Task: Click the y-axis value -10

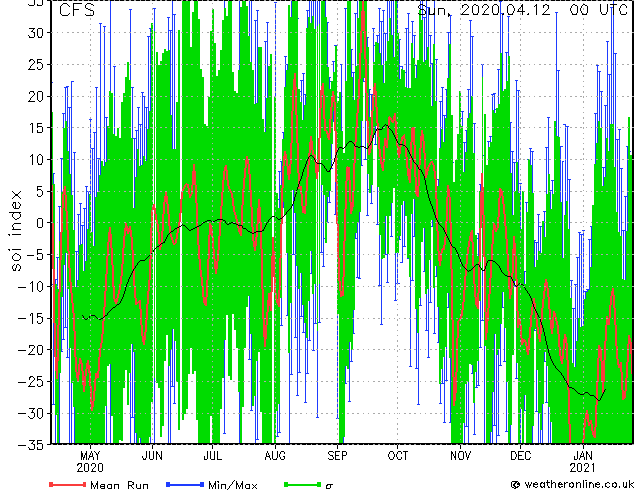Action: click(32, 286)
